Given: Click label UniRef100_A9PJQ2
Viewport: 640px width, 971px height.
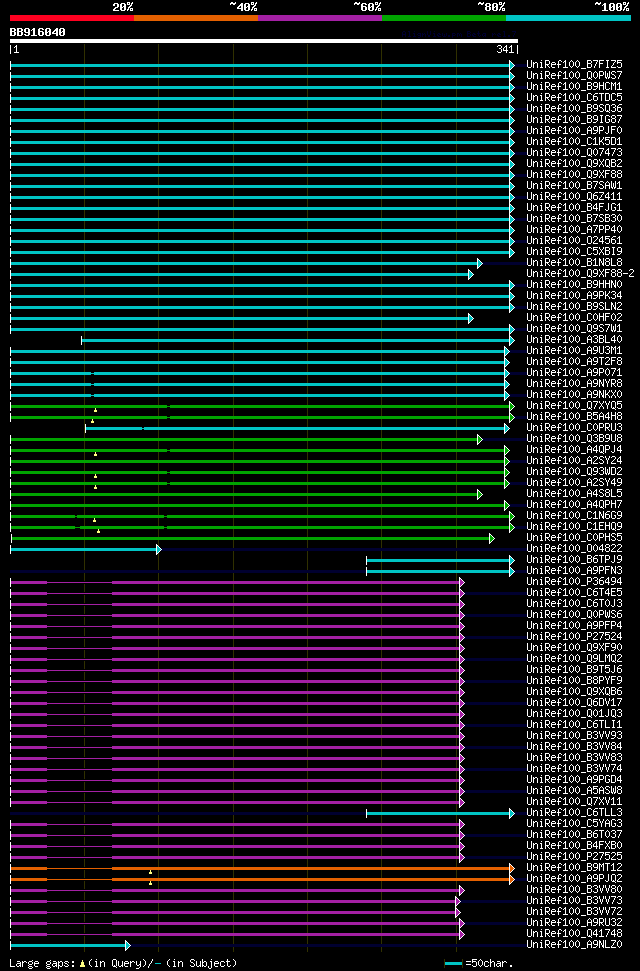Looking at the screenshot, I should [574, 878].
